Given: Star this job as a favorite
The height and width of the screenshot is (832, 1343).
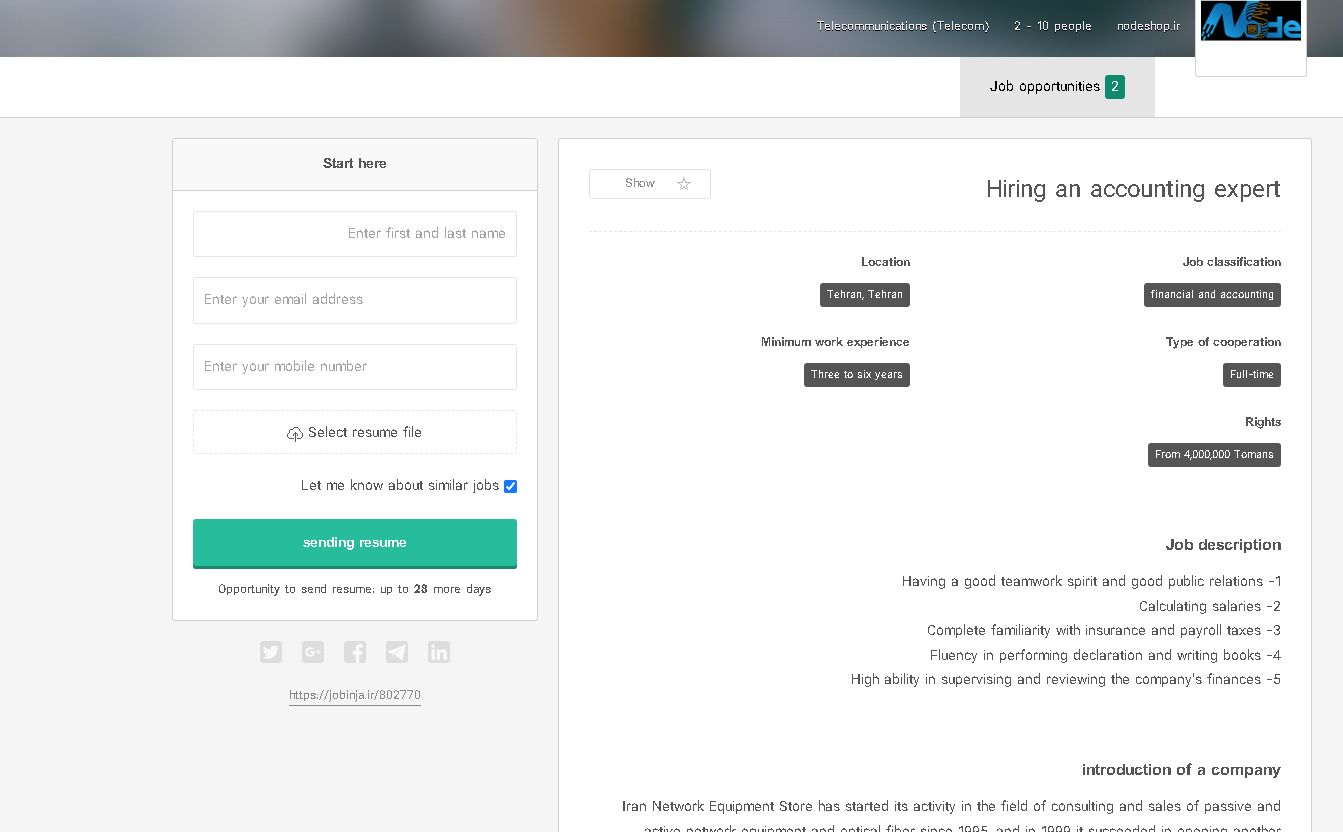Looking at the screenshot, I should point(684,183).
